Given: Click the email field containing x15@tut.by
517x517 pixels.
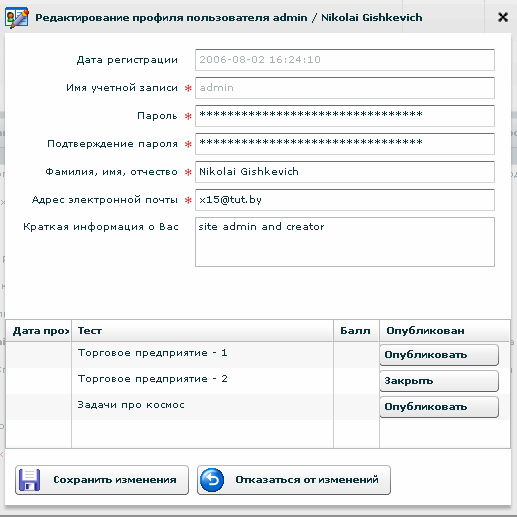Looking at the screenshot, I should (345, 200).
